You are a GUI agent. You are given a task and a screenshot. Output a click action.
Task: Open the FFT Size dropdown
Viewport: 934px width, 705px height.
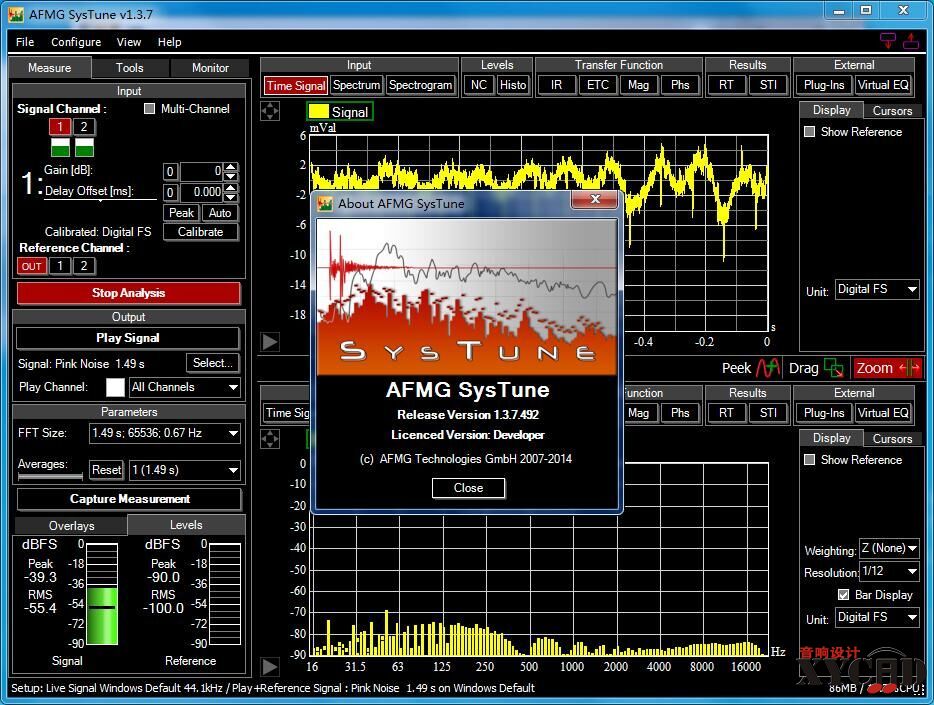click(x=165, y=433)
